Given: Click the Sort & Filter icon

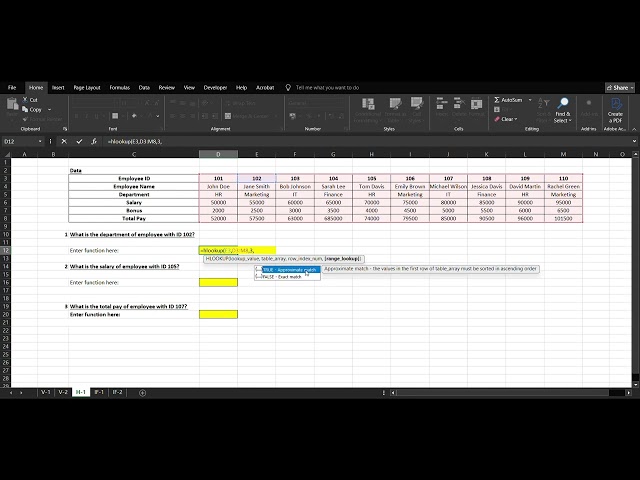Looking at the screenshot, I should click(x=543, y=104).
